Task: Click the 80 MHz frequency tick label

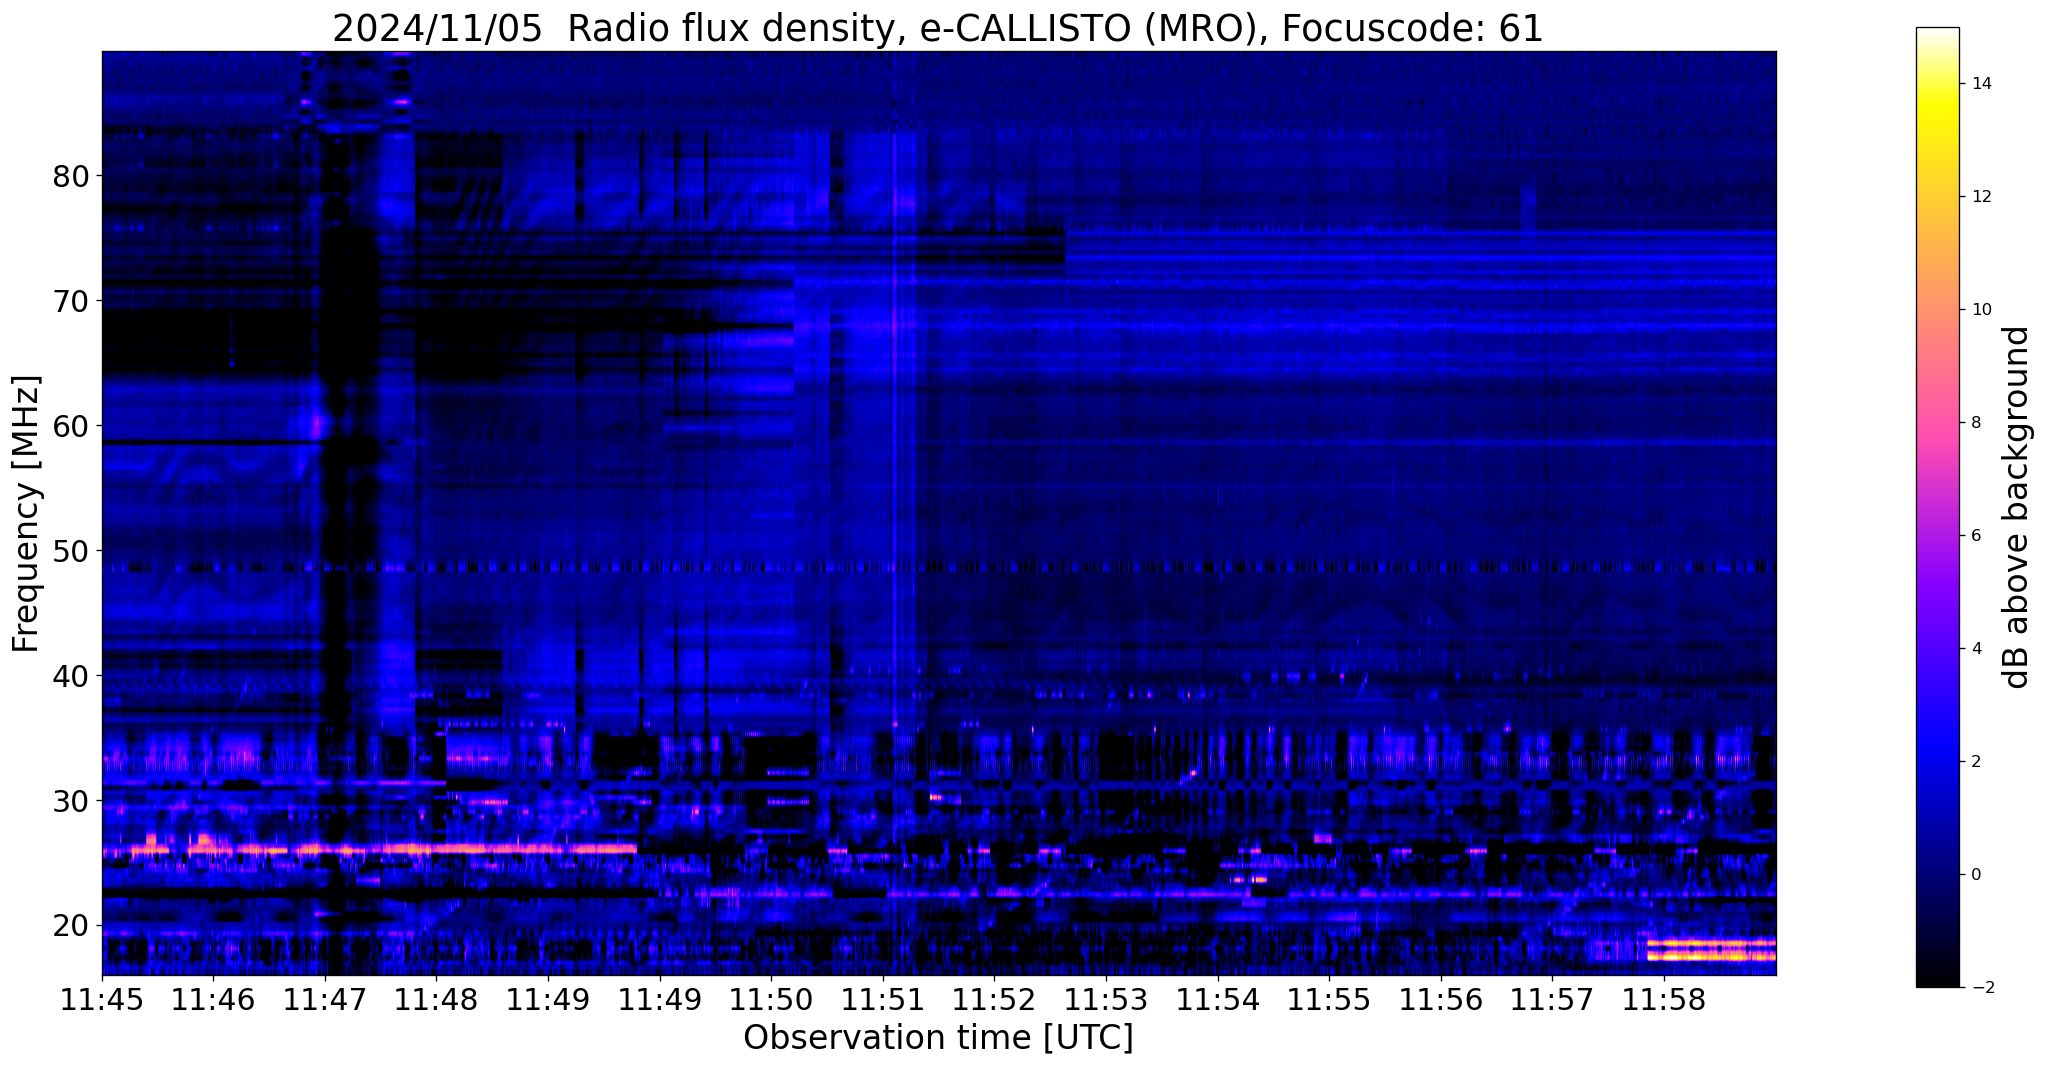Action: (x=71, y=176)
